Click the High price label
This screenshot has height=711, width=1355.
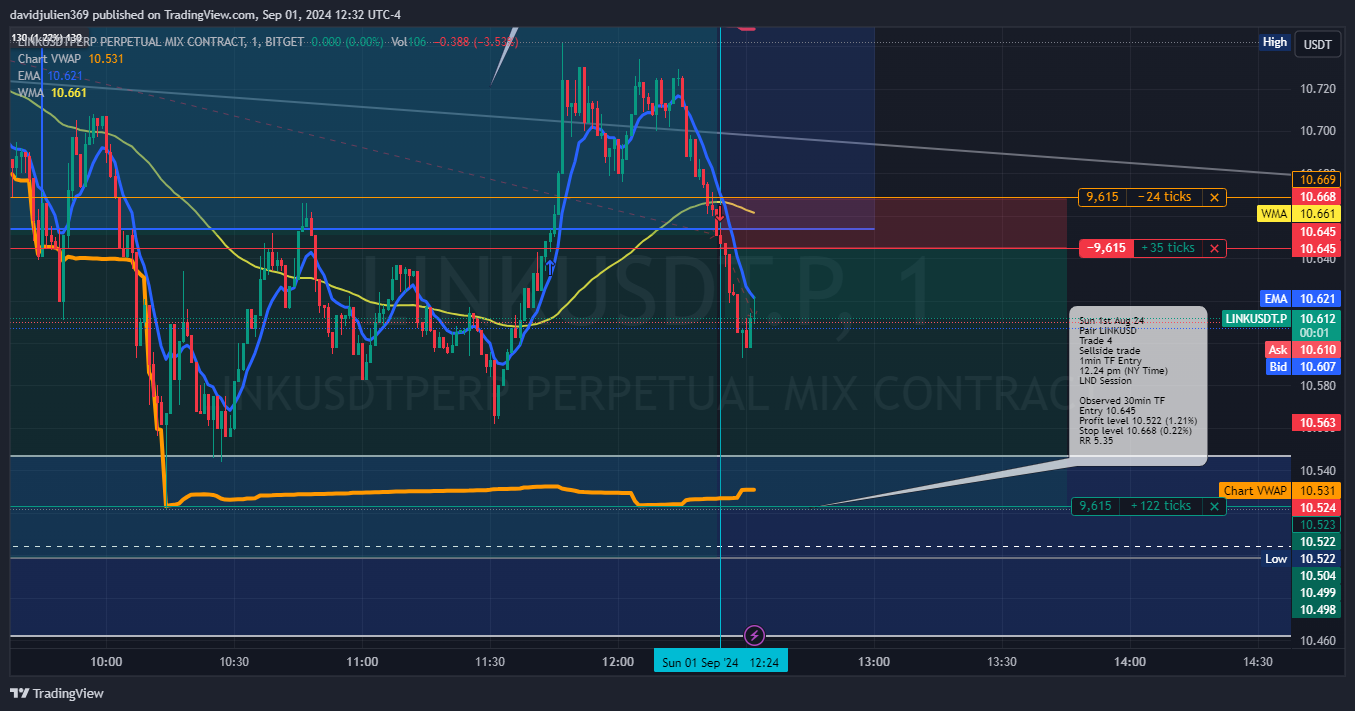pos(1275,42)
